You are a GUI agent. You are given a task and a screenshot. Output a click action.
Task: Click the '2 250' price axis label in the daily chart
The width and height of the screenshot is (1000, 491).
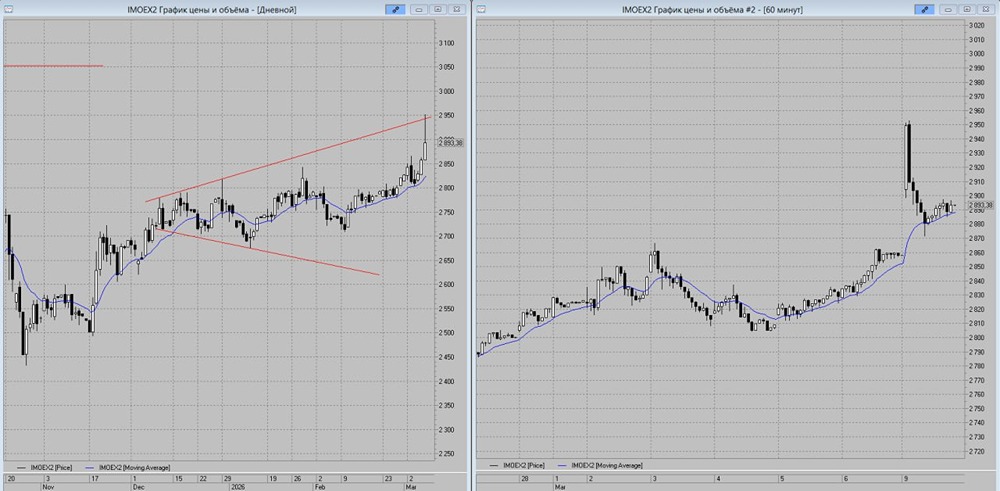click(446, 454)
